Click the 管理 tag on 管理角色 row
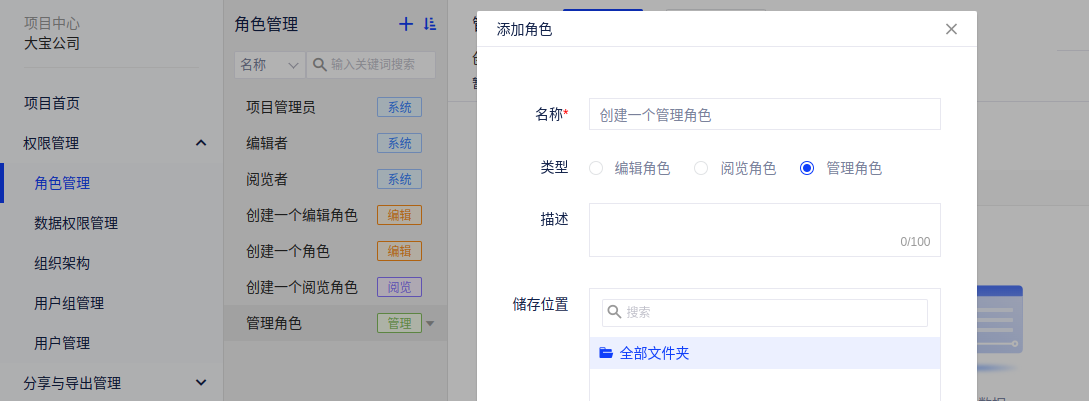1089x401 pixels. 399,323
